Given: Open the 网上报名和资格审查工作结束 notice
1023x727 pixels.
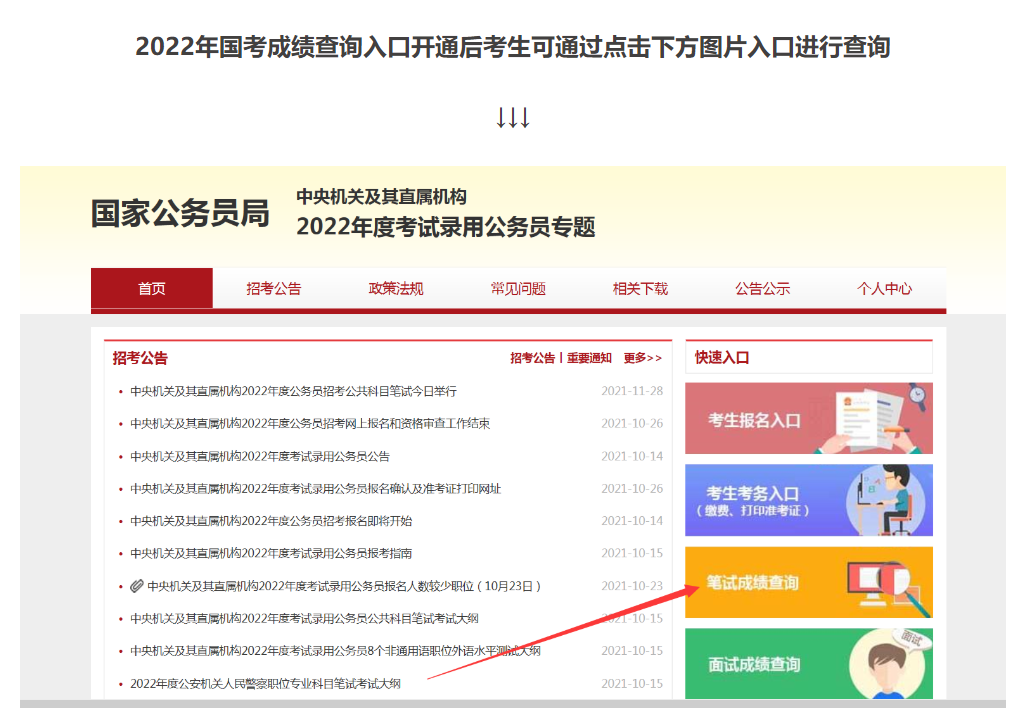Looking at the screenshot, I should point(310,424).
